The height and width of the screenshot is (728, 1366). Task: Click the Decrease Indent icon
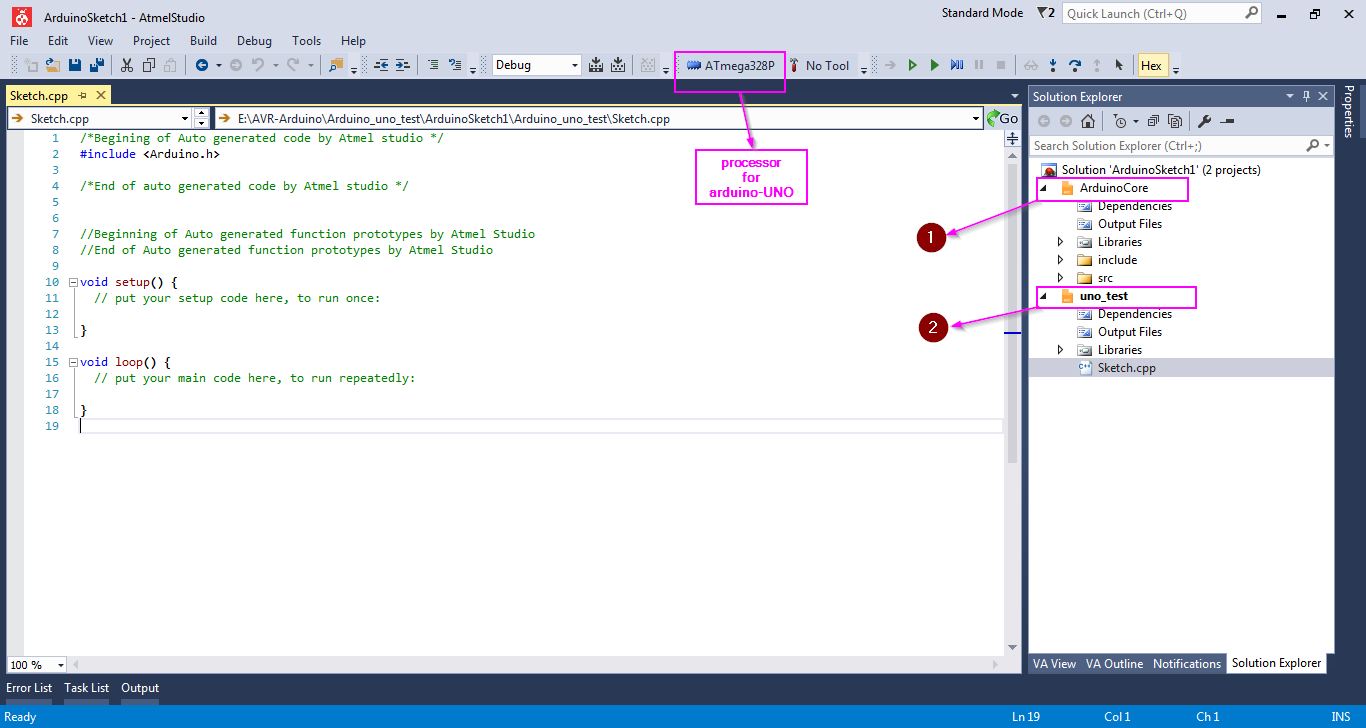tap(381, 65)
